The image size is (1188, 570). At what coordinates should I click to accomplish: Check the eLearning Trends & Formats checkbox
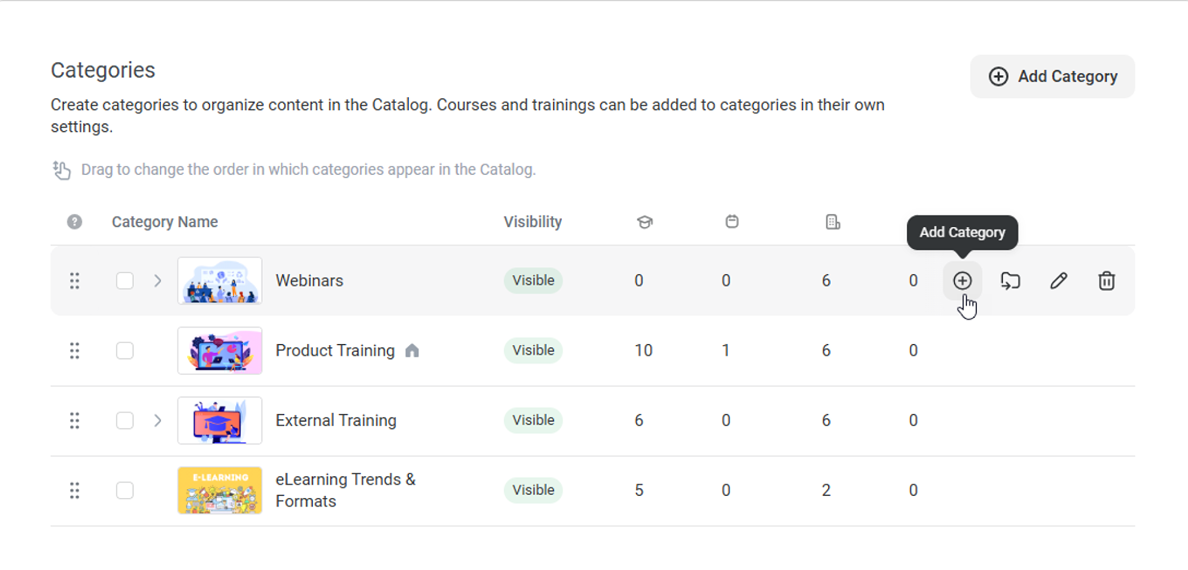125,491
